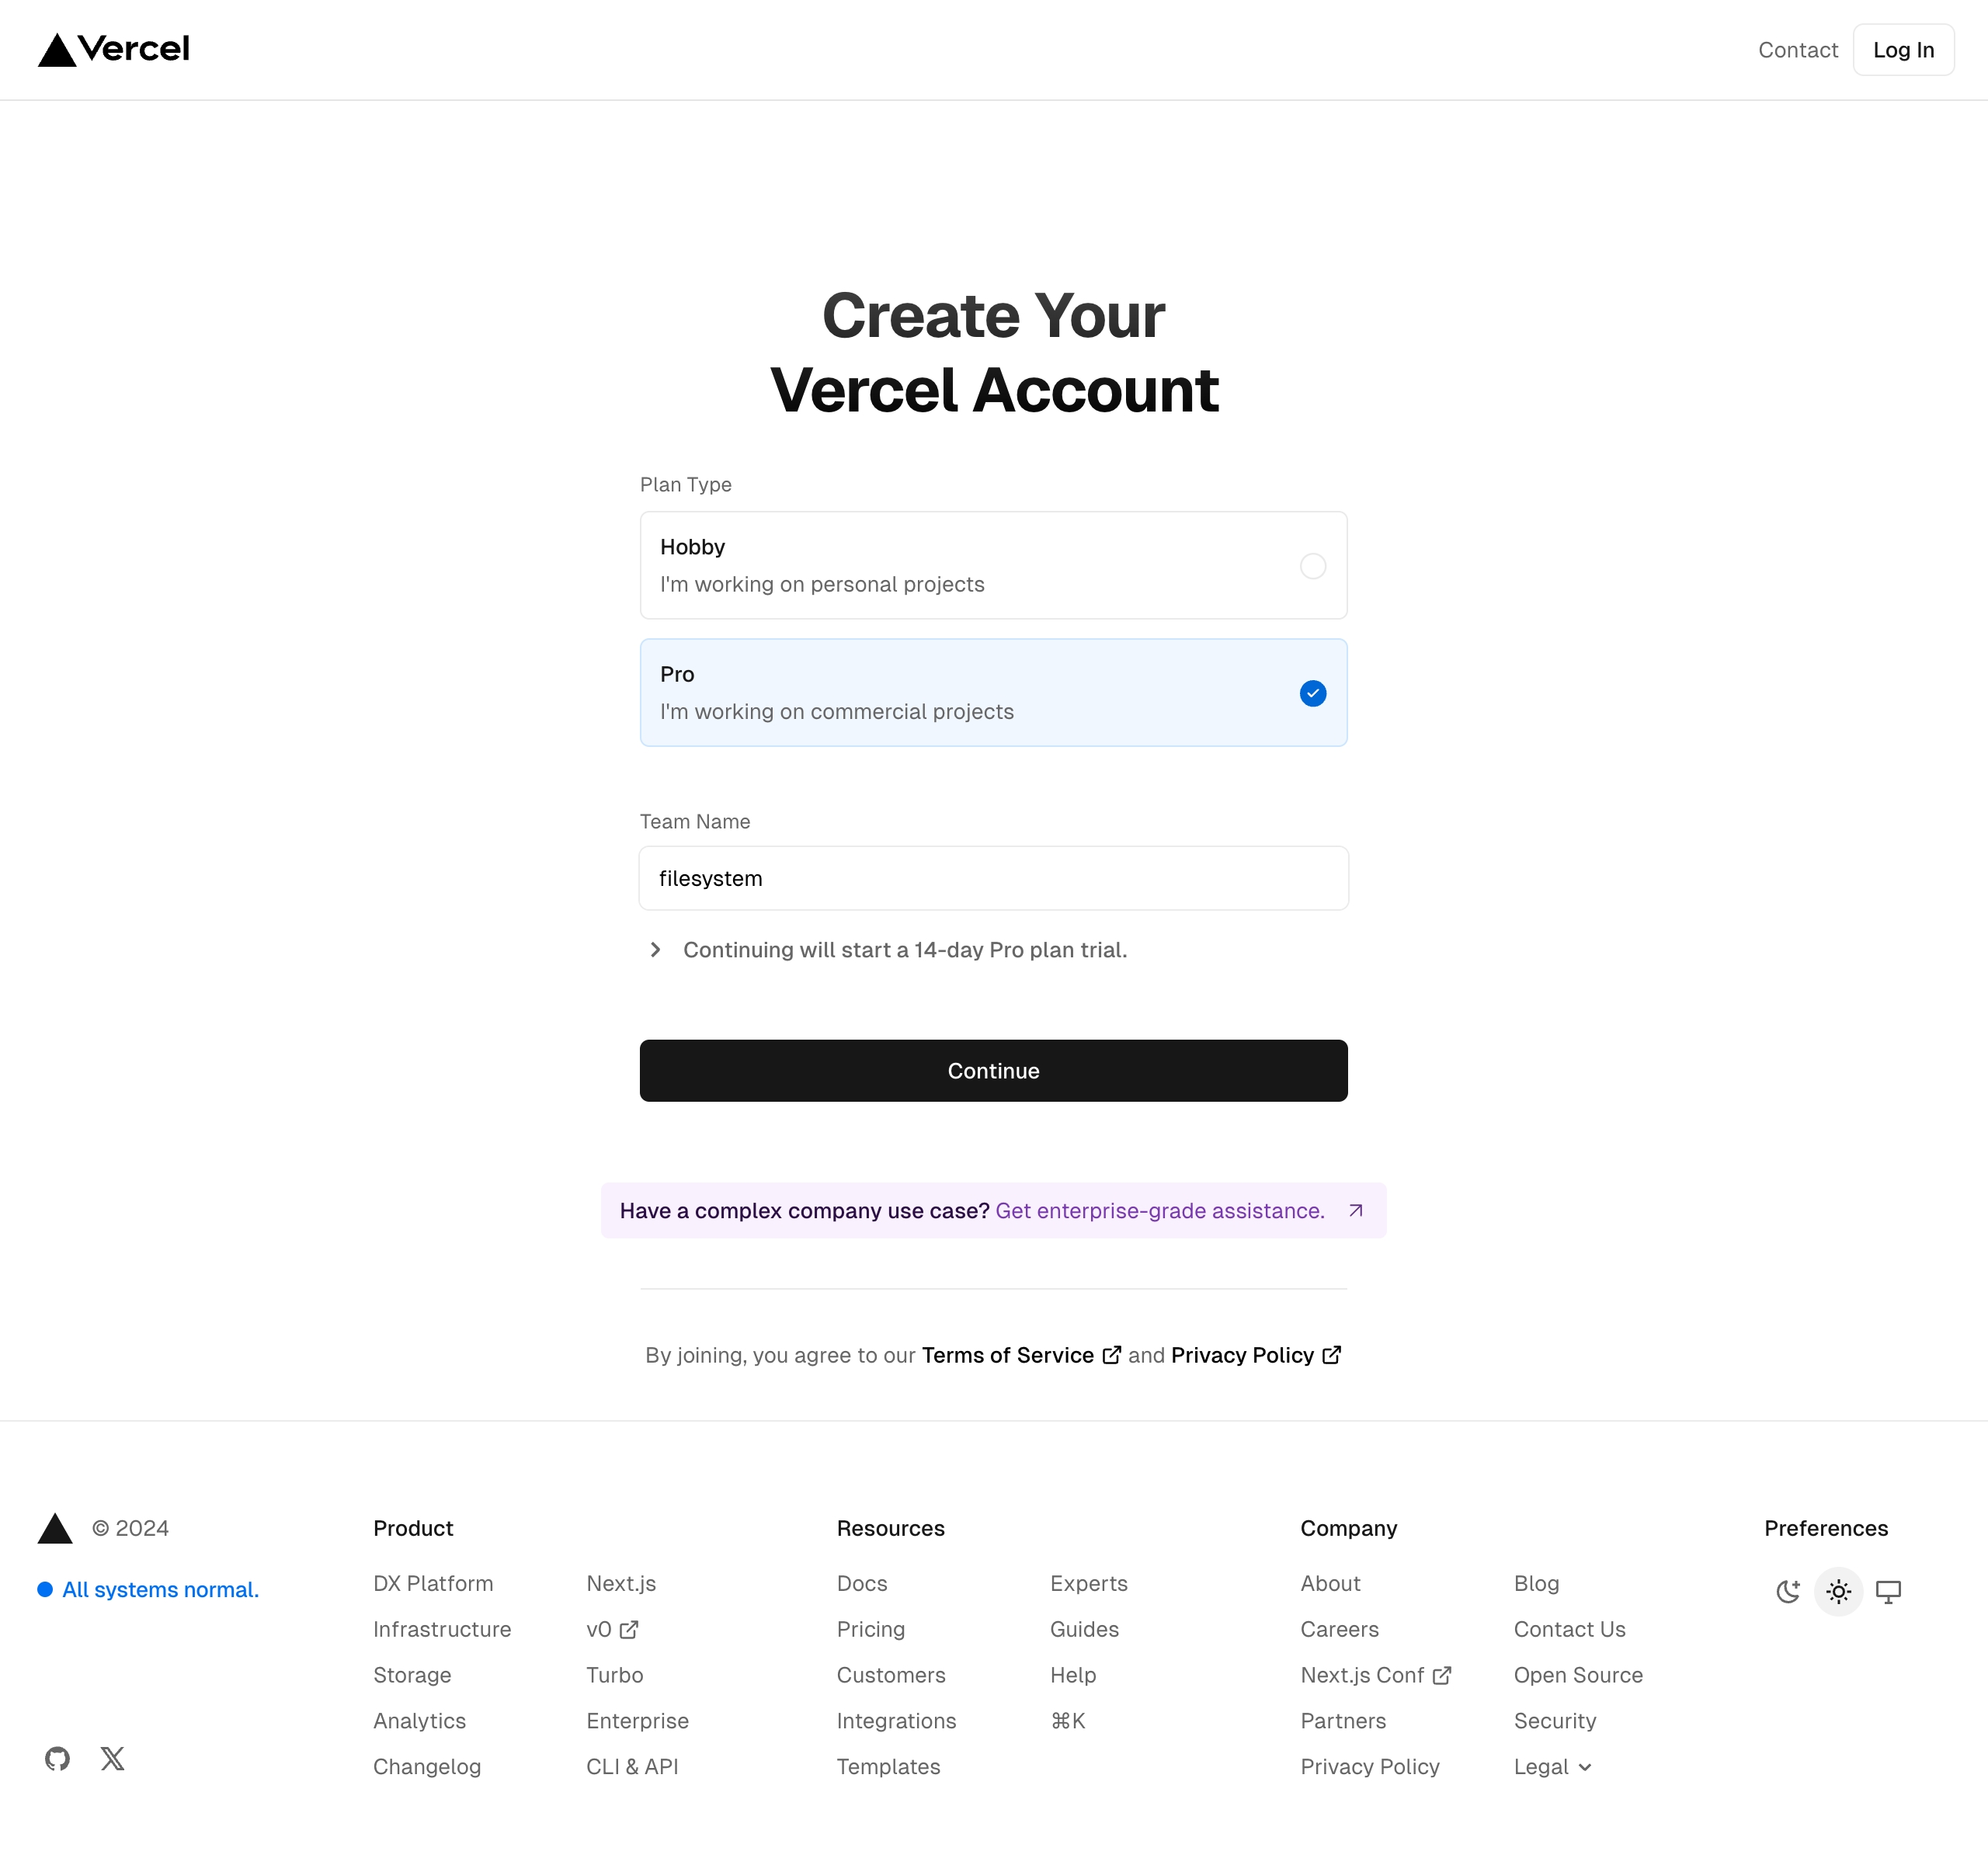Select the Hobby plan radio button
The height and width of the screenshot is (1865, 1988).
point(1313,566)
